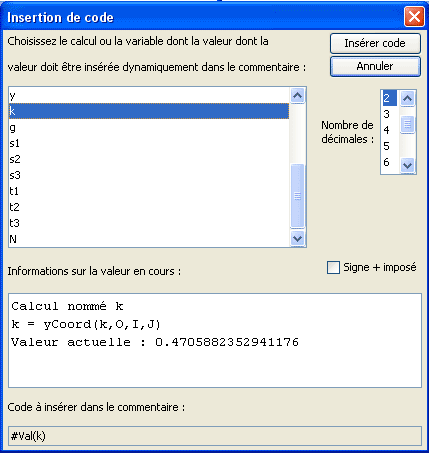
Task: Click the Insérer code button
Action: click(375, 43)
